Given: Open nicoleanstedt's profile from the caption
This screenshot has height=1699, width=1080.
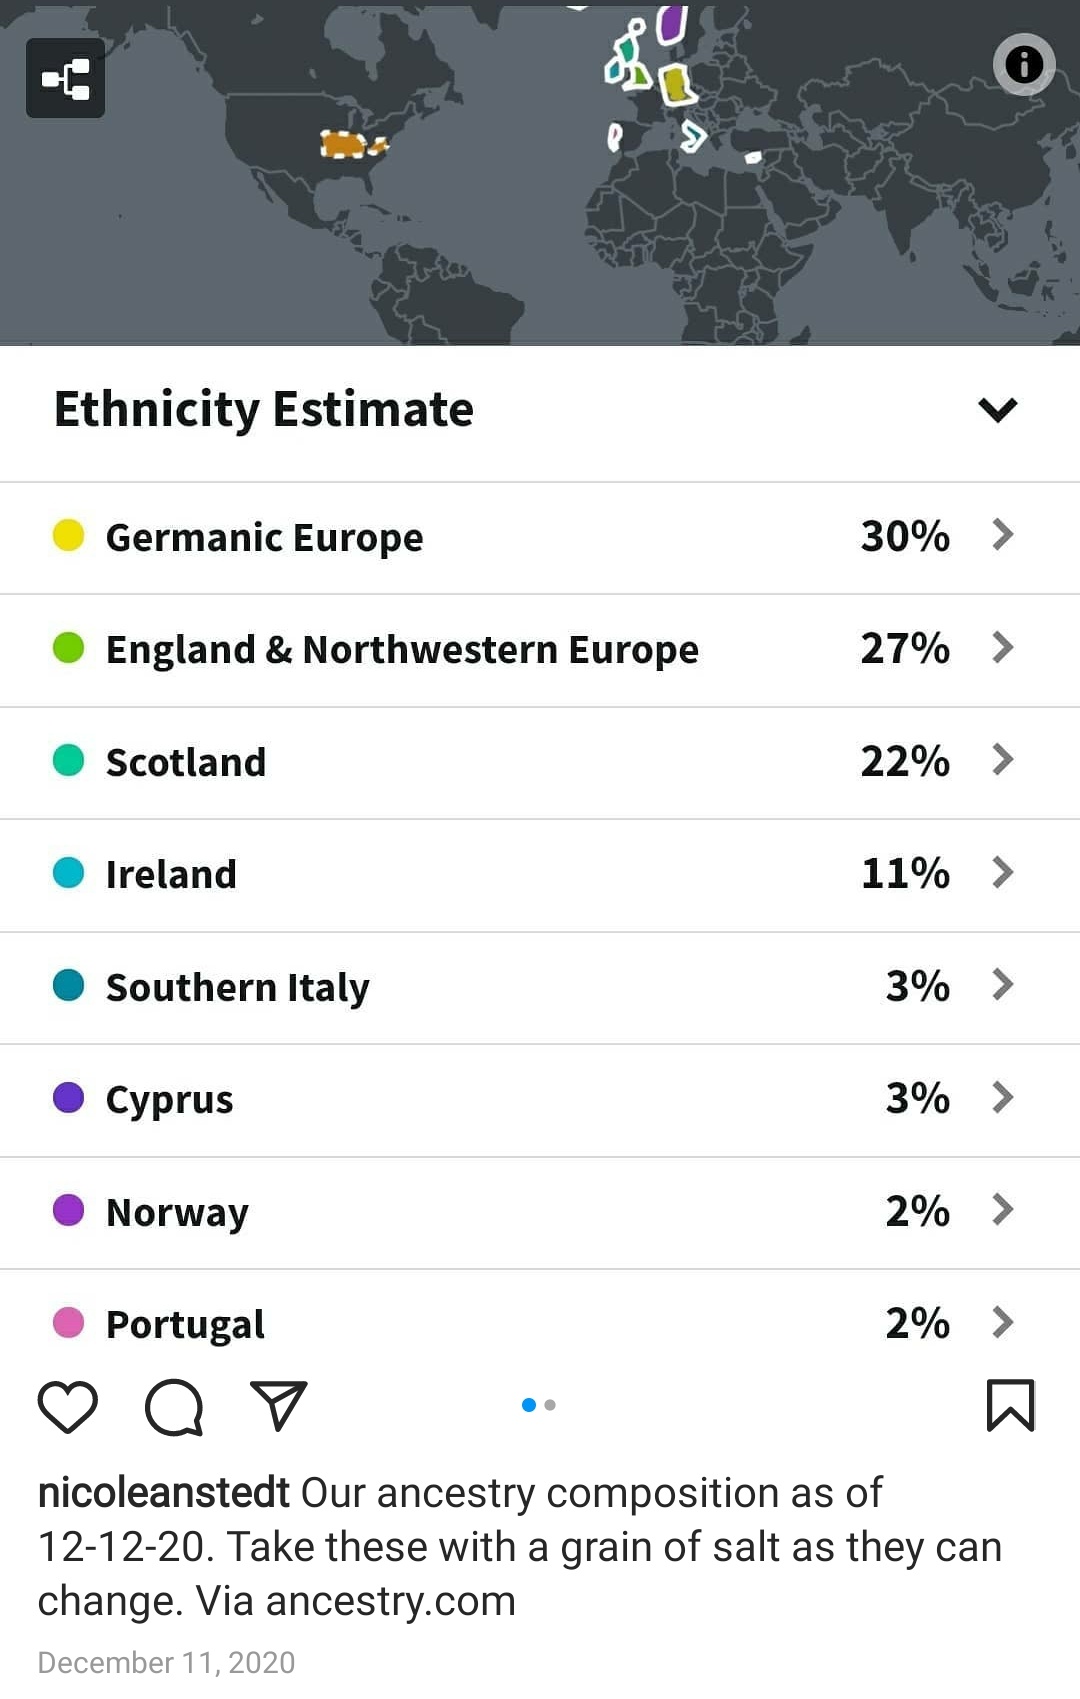Looking at the screenshot, I should pyautogui.click(x=163, y=1493).
